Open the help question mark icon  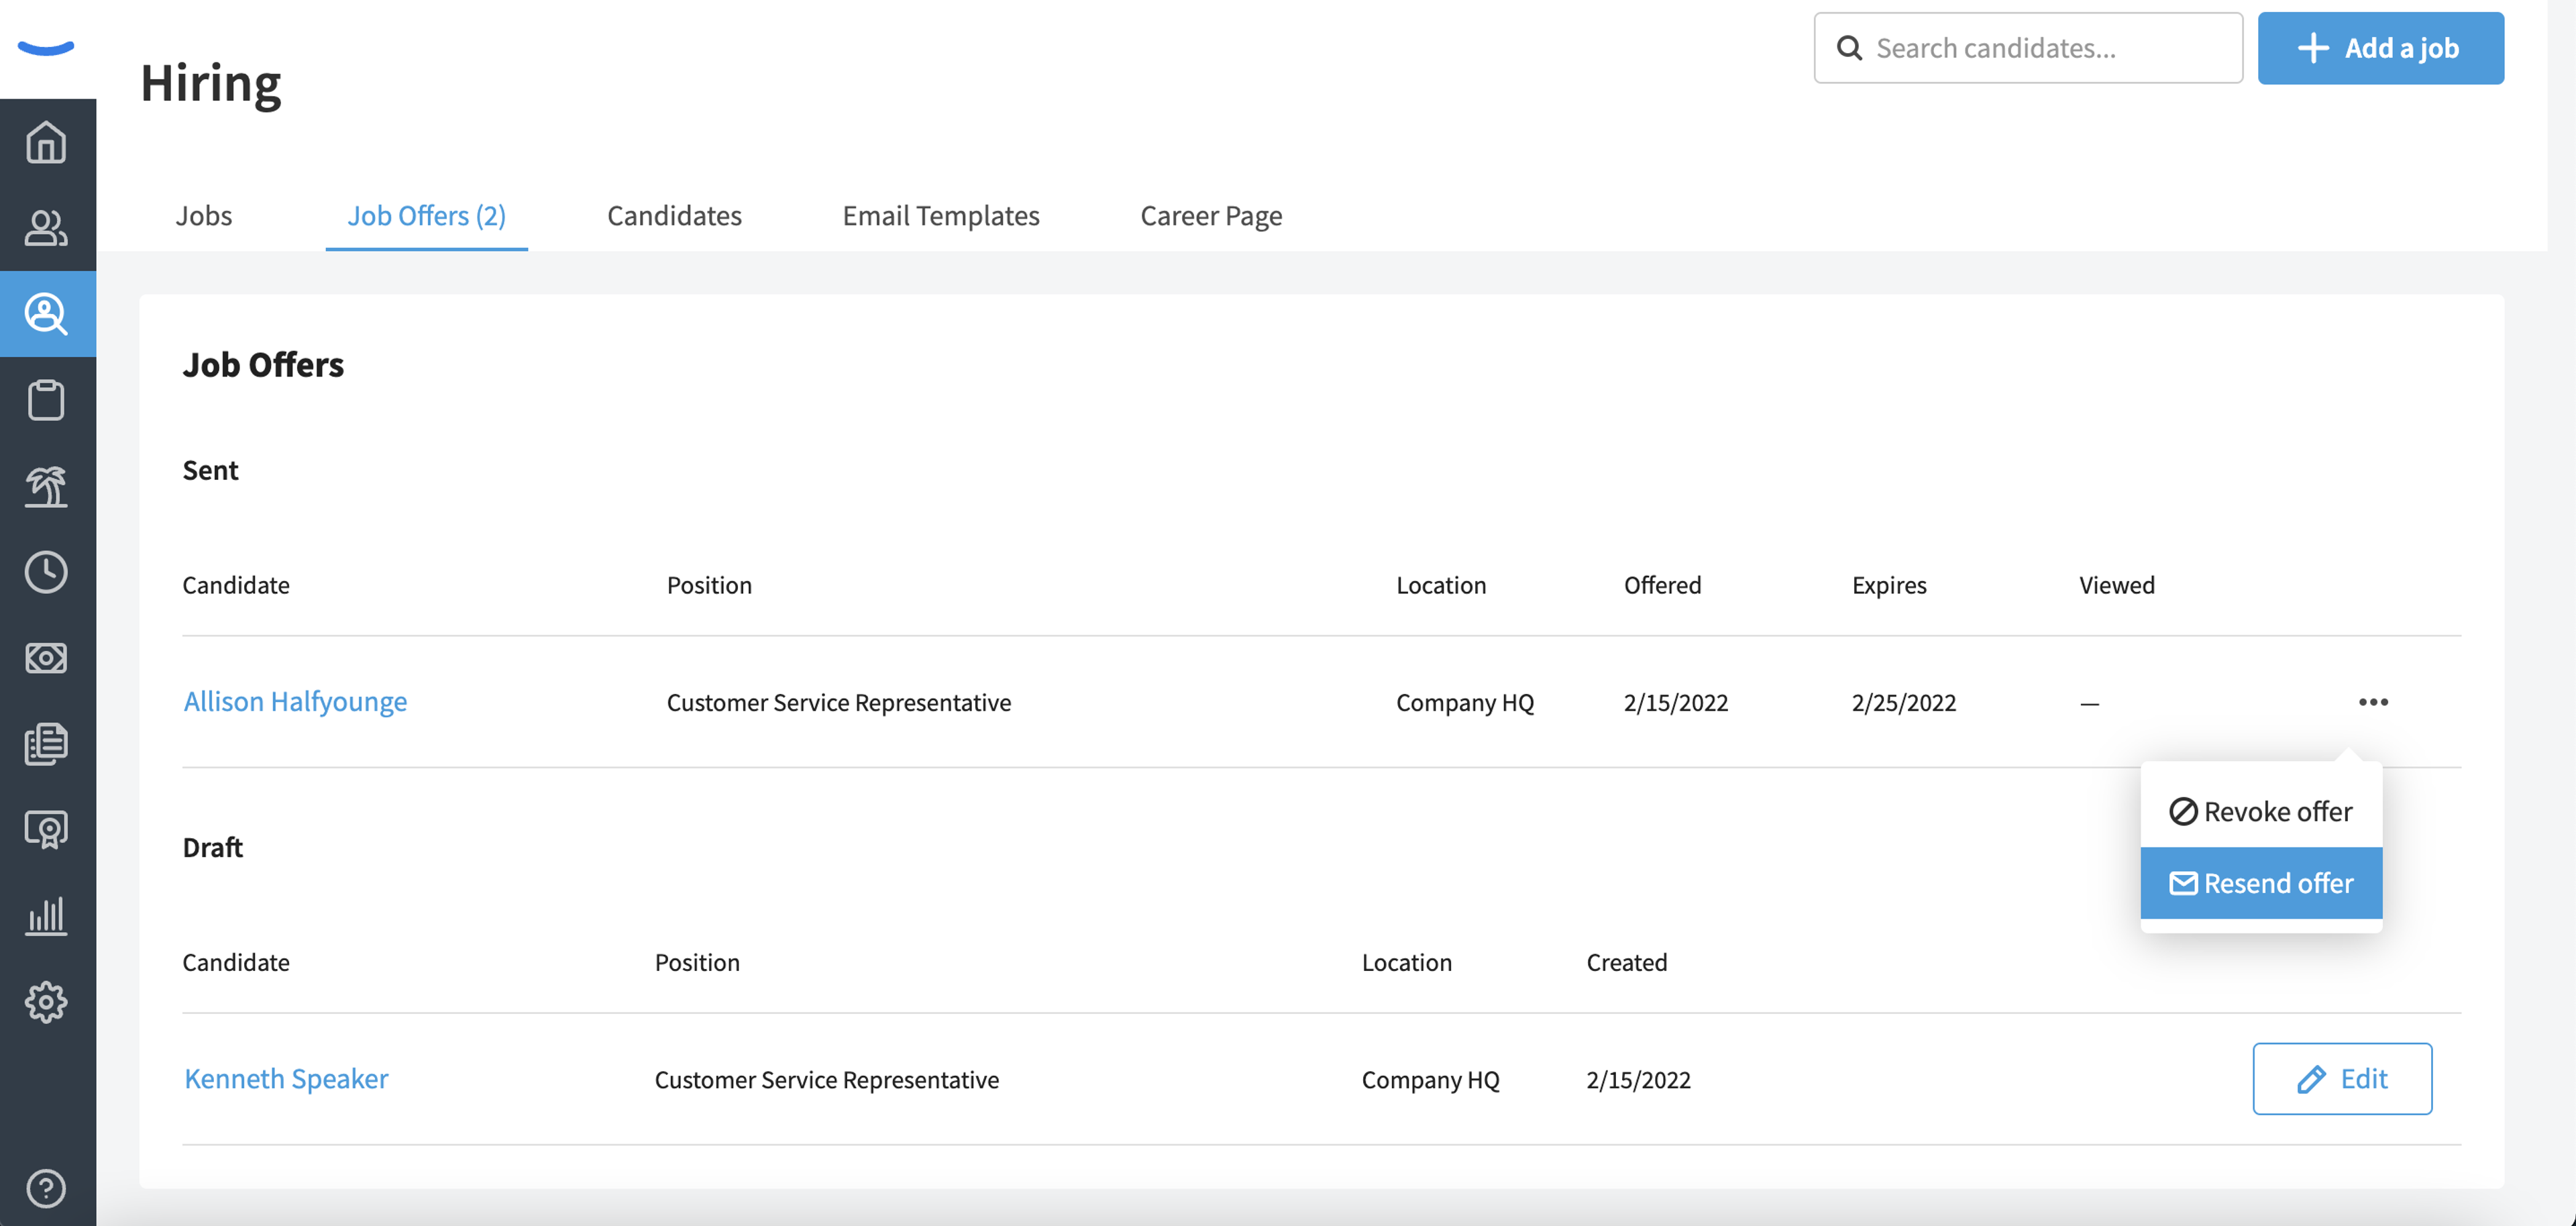[46, 1188]
